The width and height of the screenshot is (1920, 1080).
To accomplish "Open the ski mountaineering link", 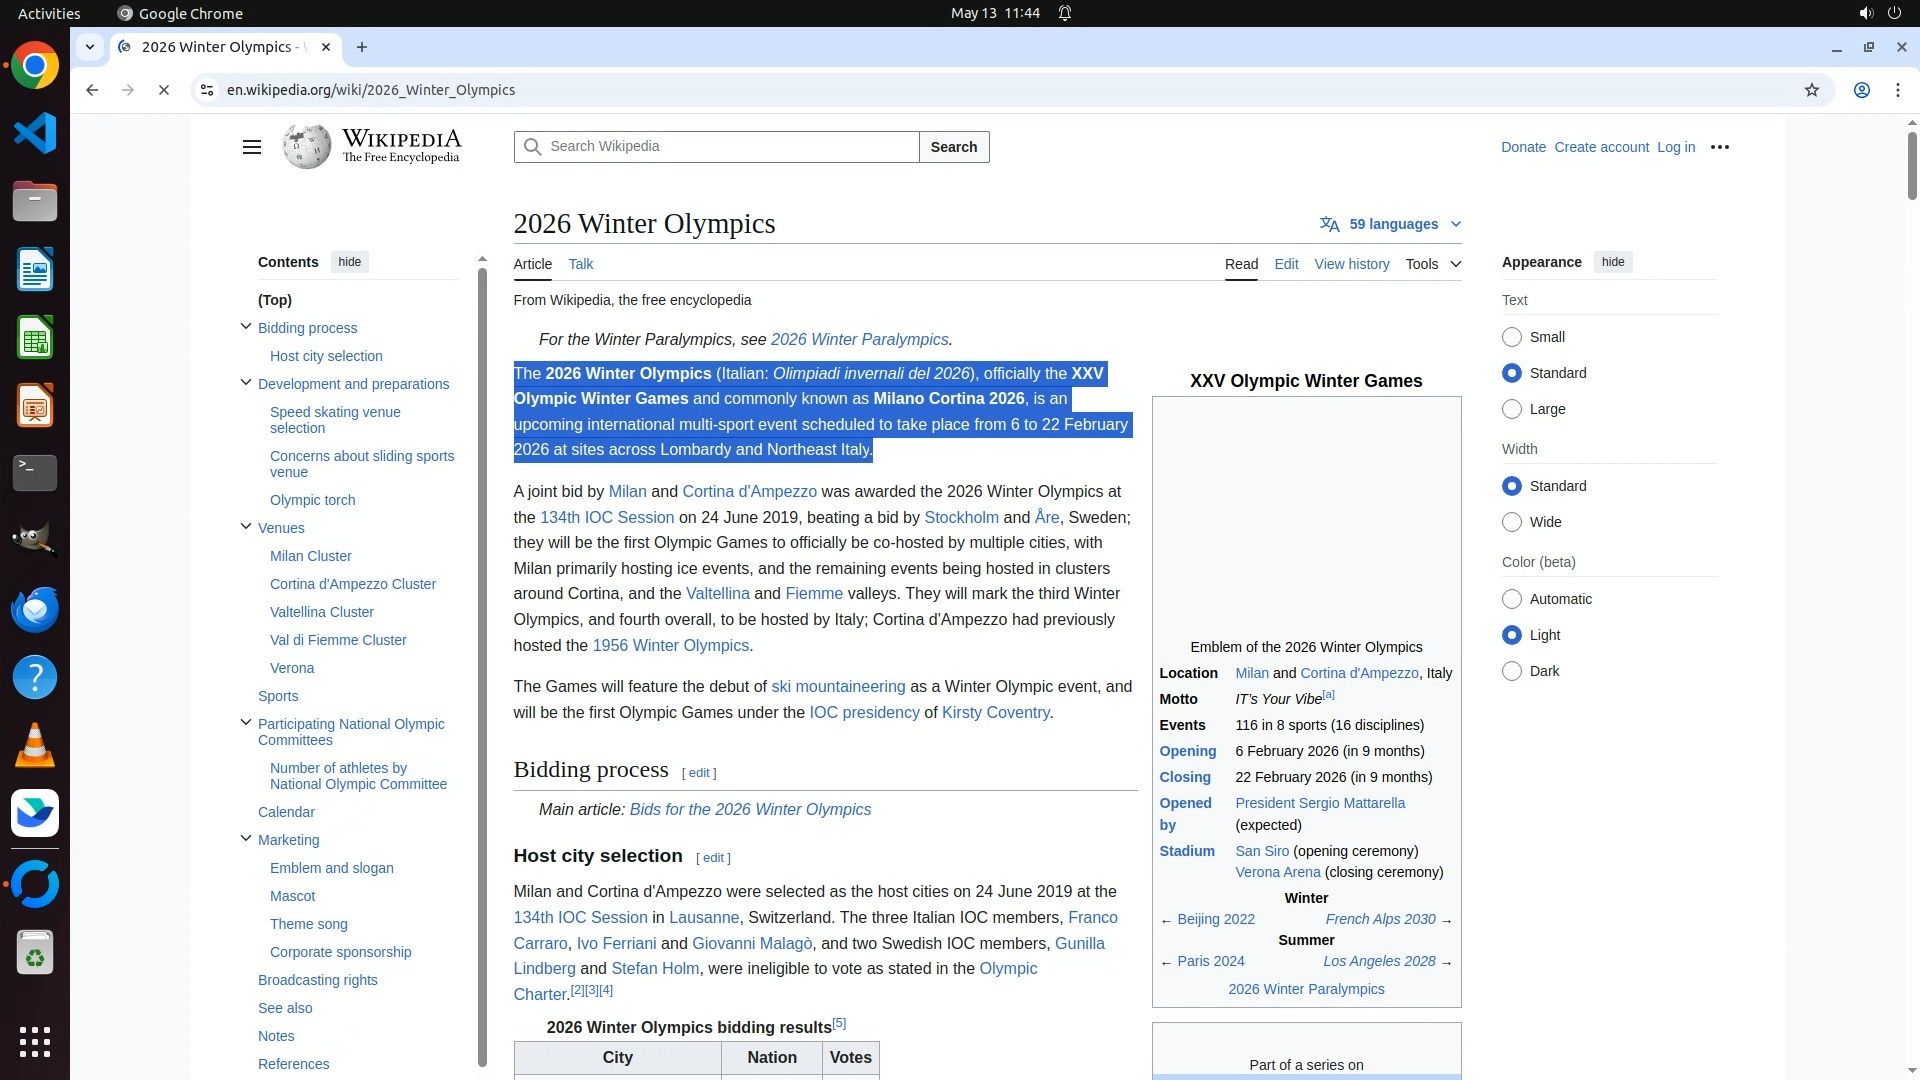I will [837, 686].
